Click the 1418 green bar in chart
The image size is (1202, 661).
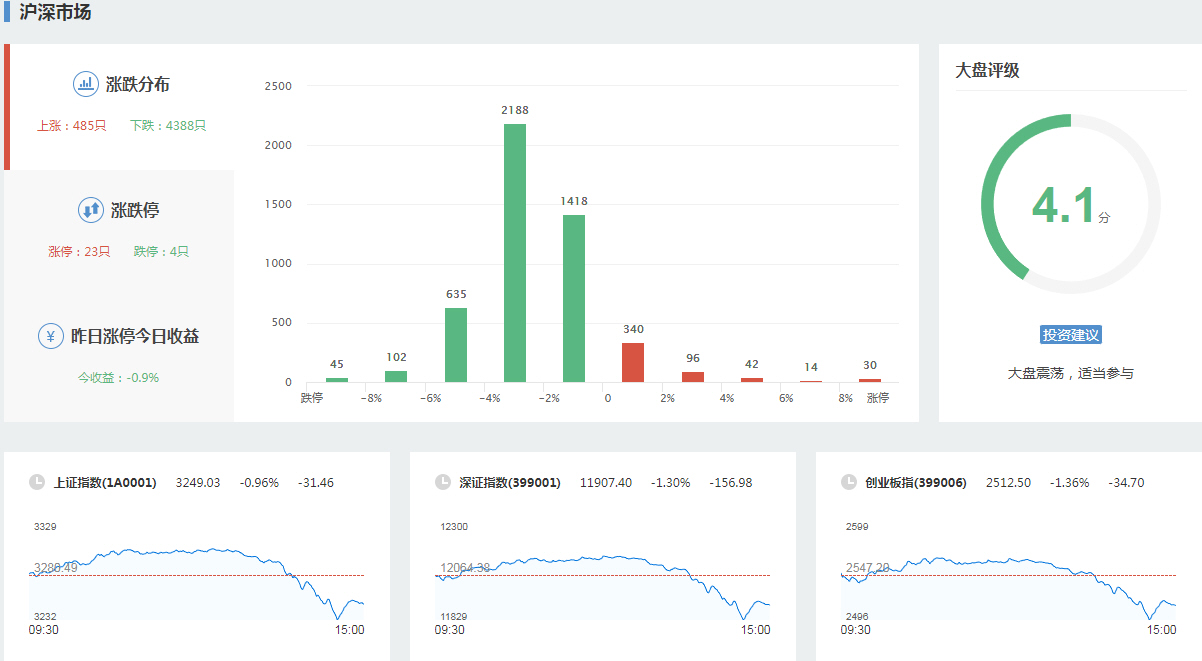pyautogui.click(x=574, y=298)
